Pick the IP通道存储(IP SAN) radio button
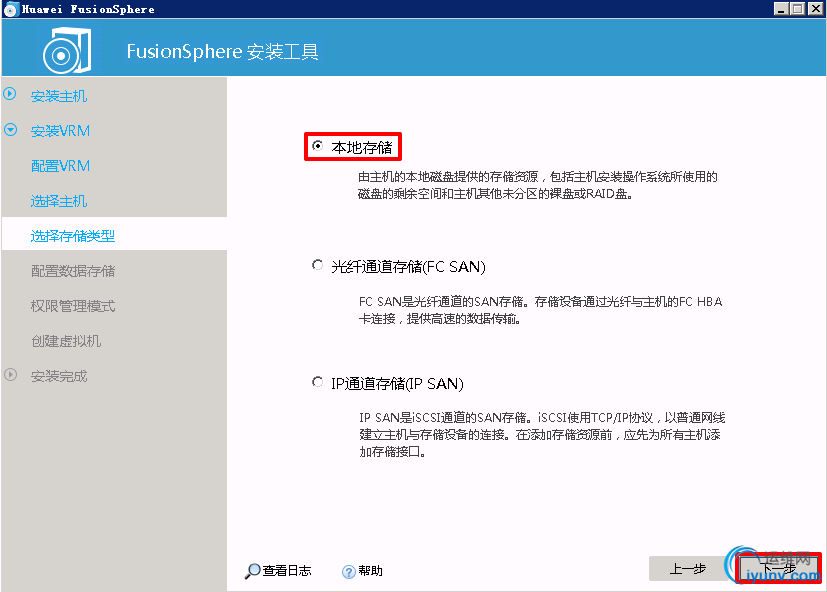This screenshot has height=592, width=827. click(x=318, y=381)
